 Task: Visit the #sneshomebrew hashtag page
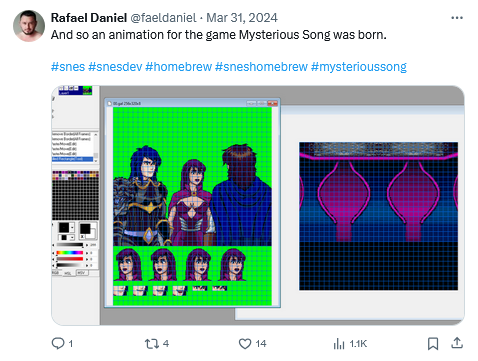pos(261,67)
